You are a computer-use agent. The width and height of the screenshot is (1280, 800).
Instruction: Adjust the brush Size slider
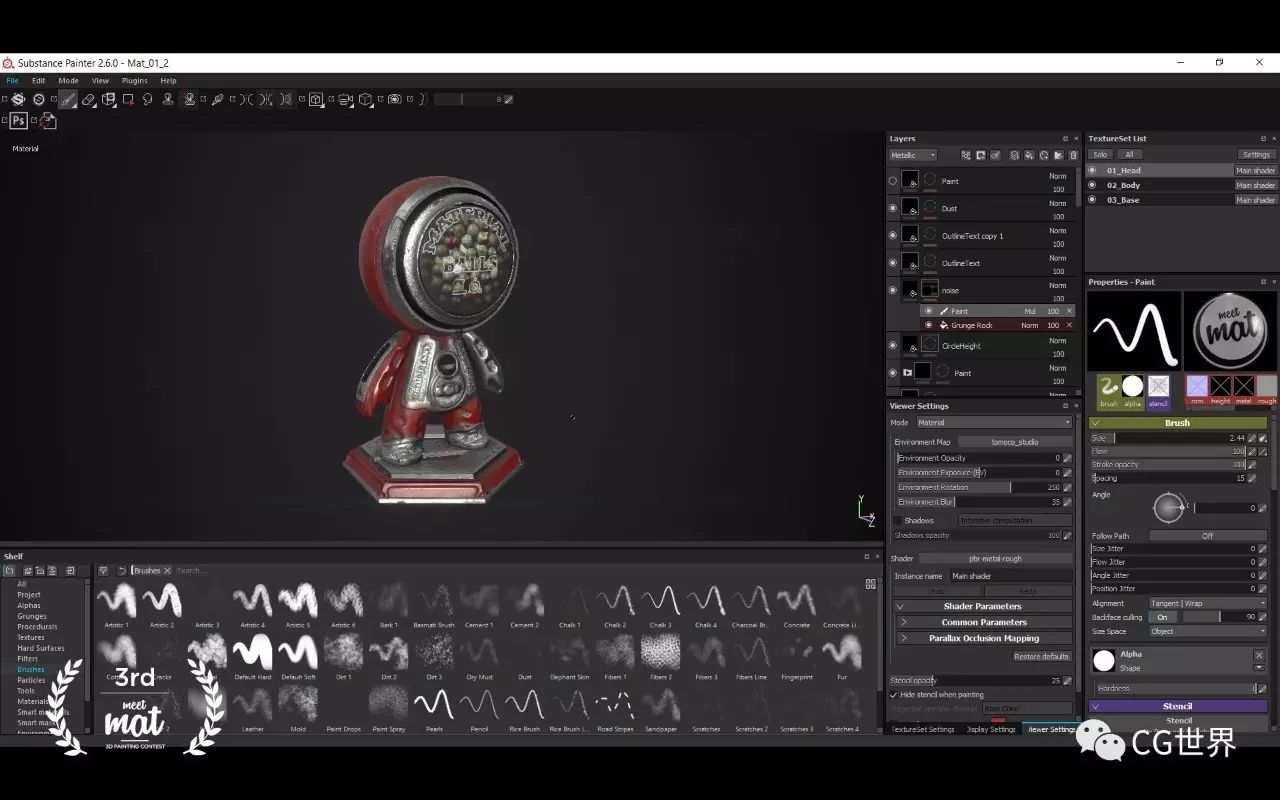[1168, 438]
